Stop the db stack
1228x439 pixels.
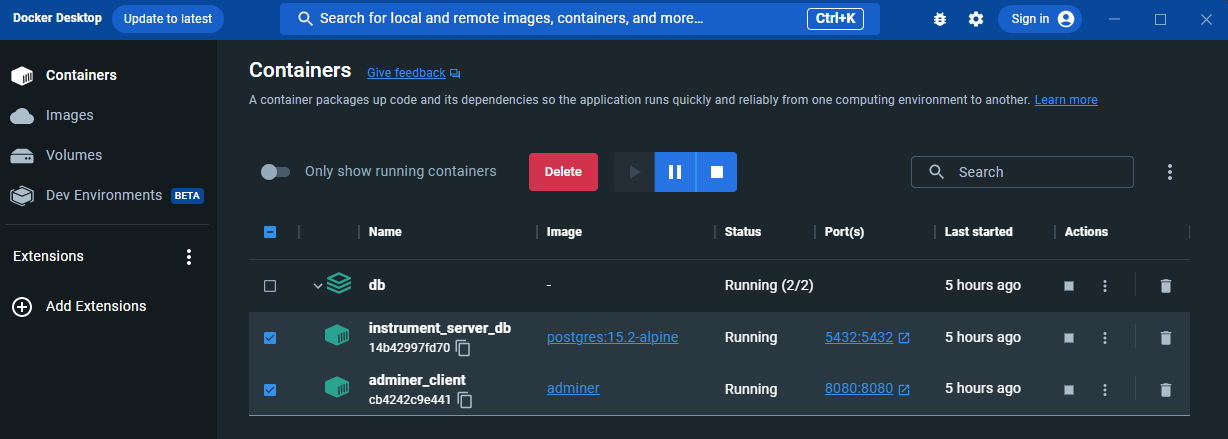tap(1069, 286)
